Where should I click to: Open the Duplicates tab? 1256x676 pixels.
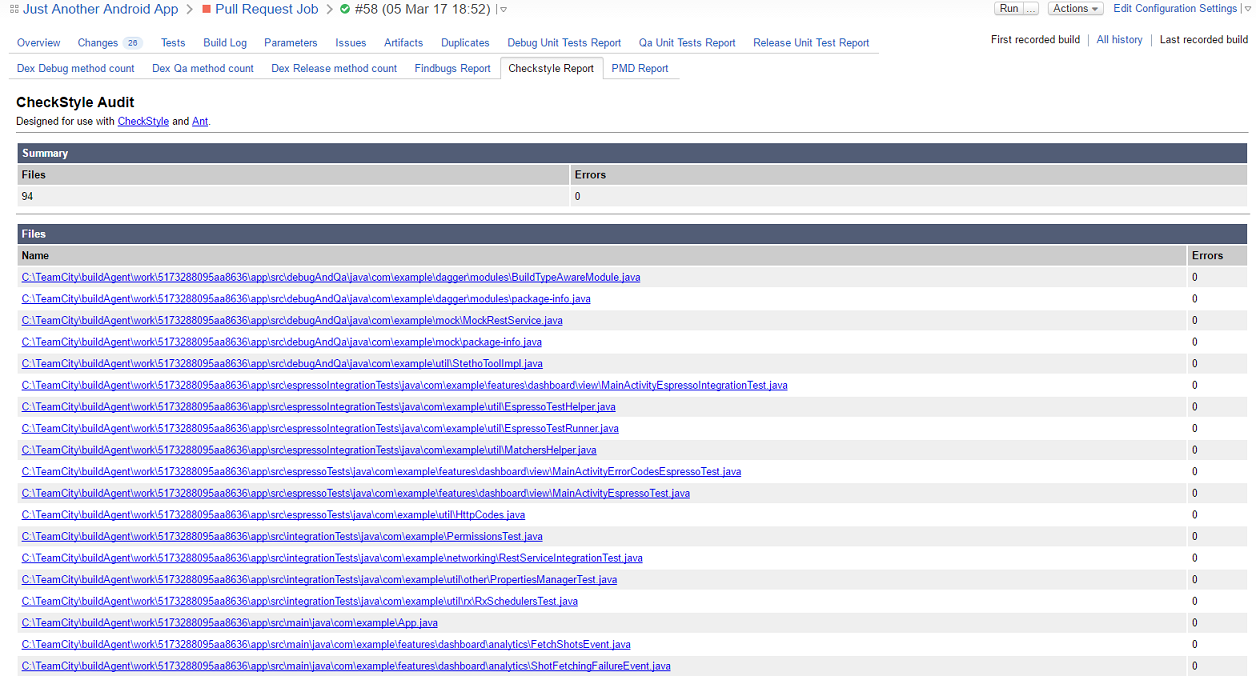[x=465, y=43]
